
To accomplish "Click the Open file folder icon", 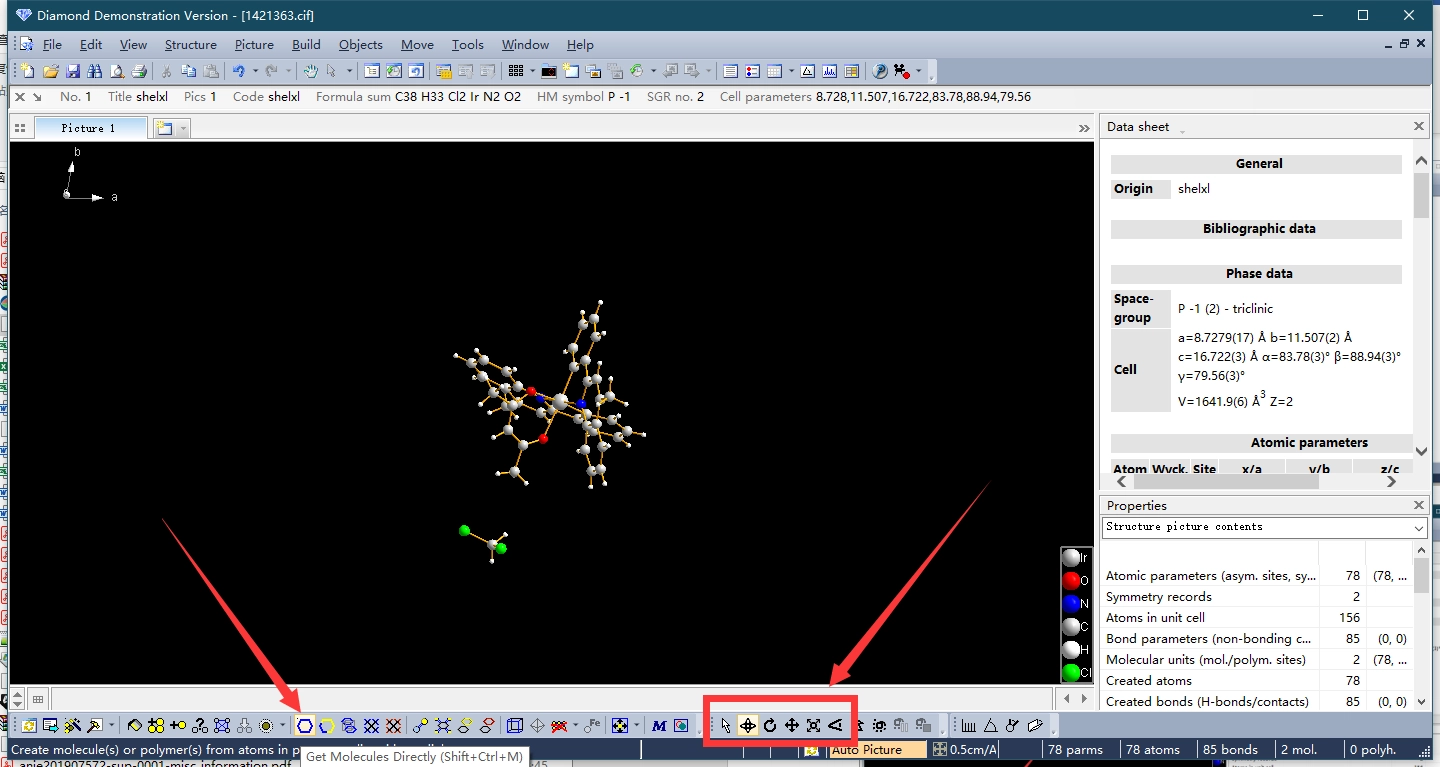I will (x=50, y=71).
